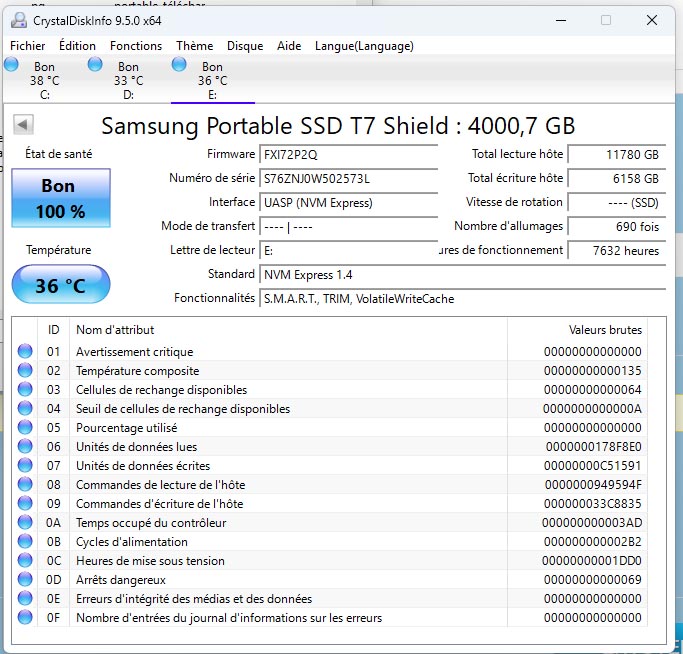Screen dimensions: 683x654
Task: Click status dot for Température composite row
Action: coord(25,370)
